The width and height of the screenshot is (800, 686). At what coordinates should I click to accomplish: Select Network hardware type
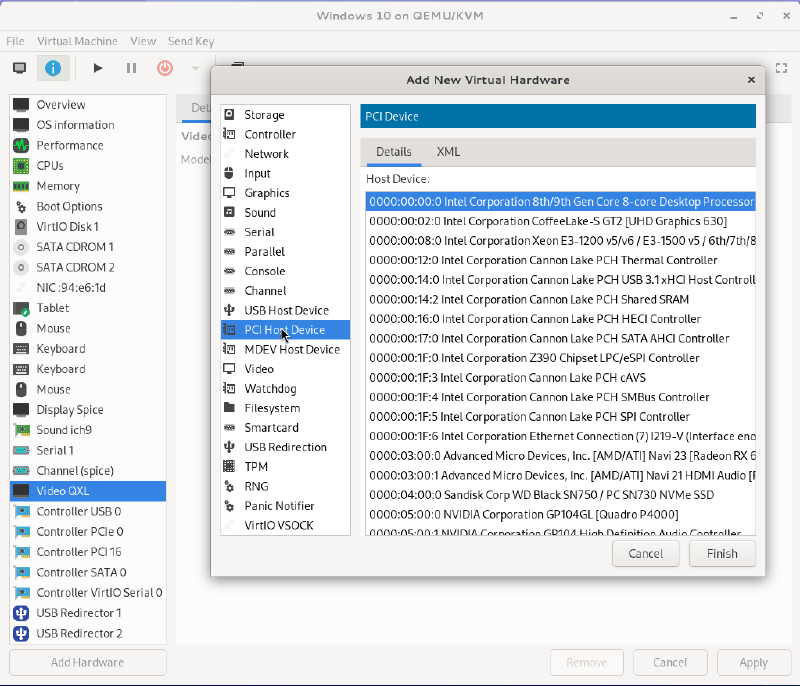(x=285, y=154)
